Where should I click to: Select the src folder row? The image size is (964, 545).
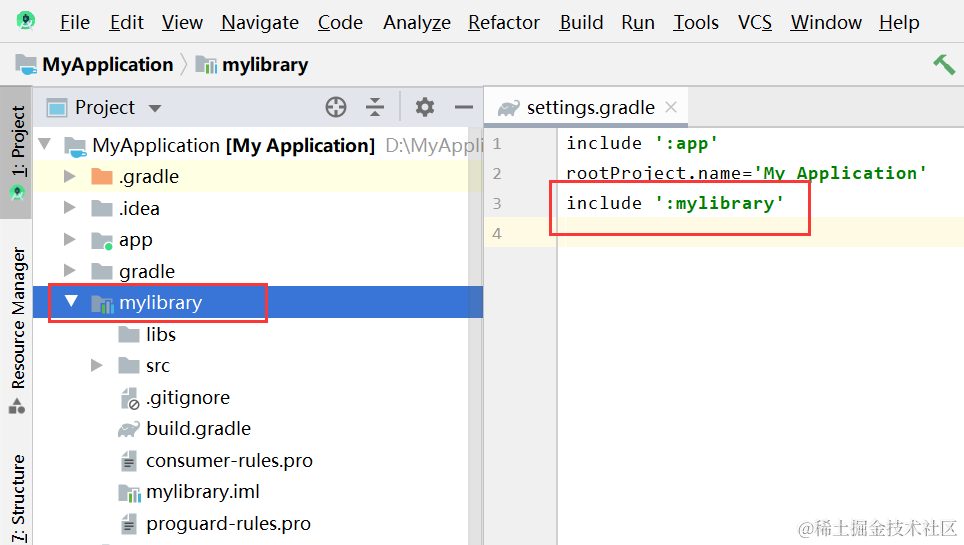(258, 365)
